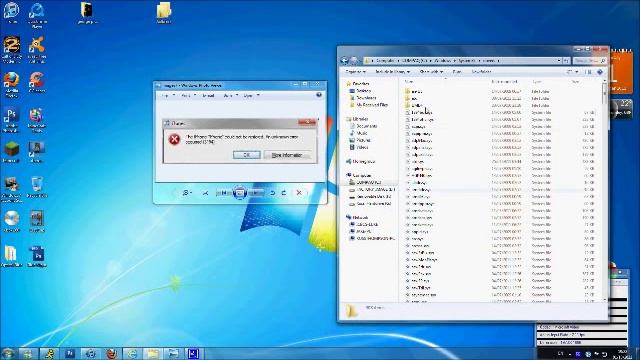Open the iTunes desktop shortcut

11,13
